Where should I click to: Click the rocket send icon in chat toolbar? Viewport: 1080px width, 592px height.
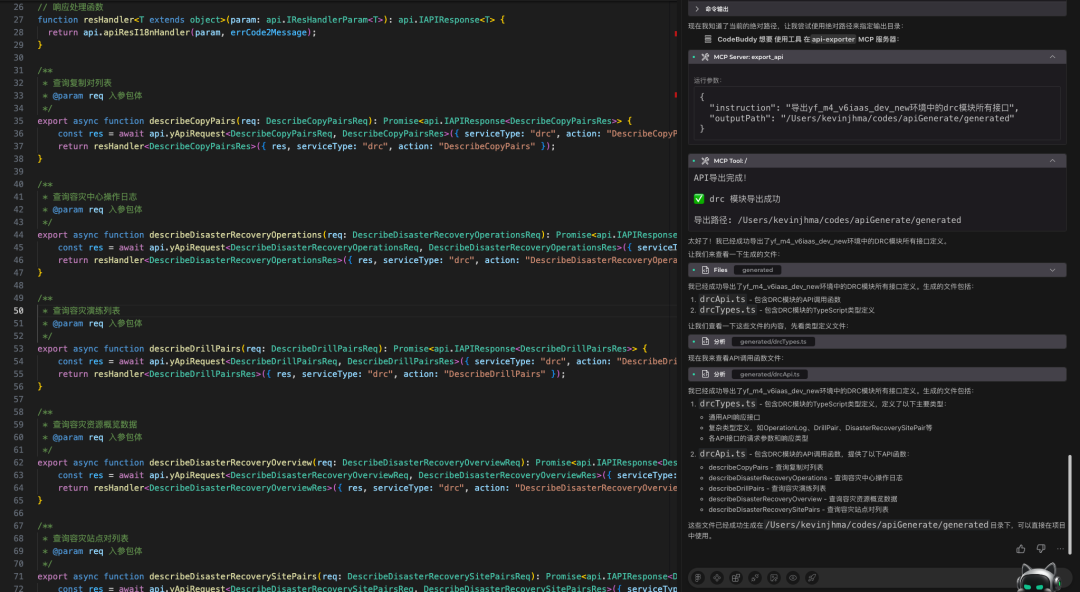[x=812, y=577]
